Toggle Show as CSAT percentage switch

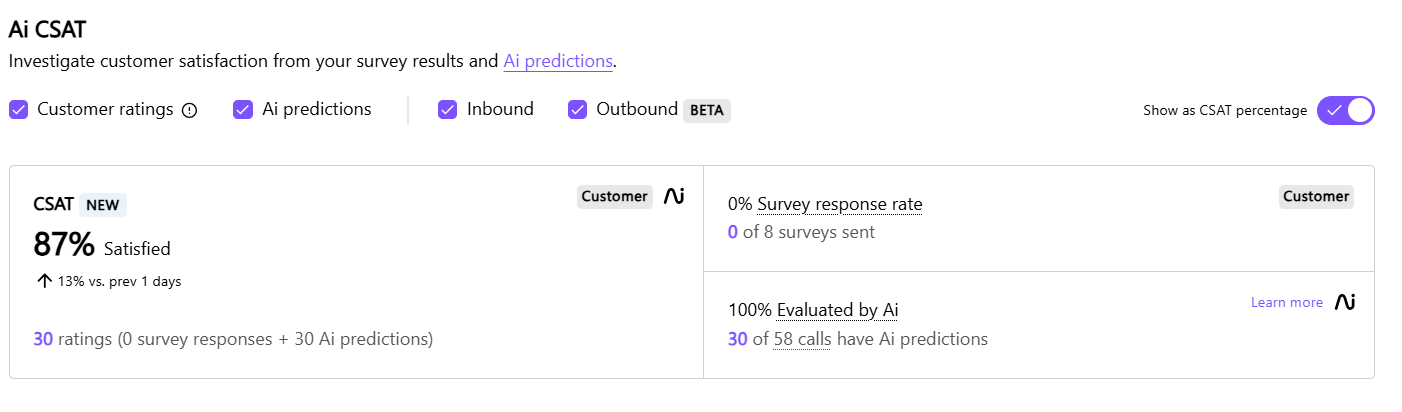[x=1346, y=111]
